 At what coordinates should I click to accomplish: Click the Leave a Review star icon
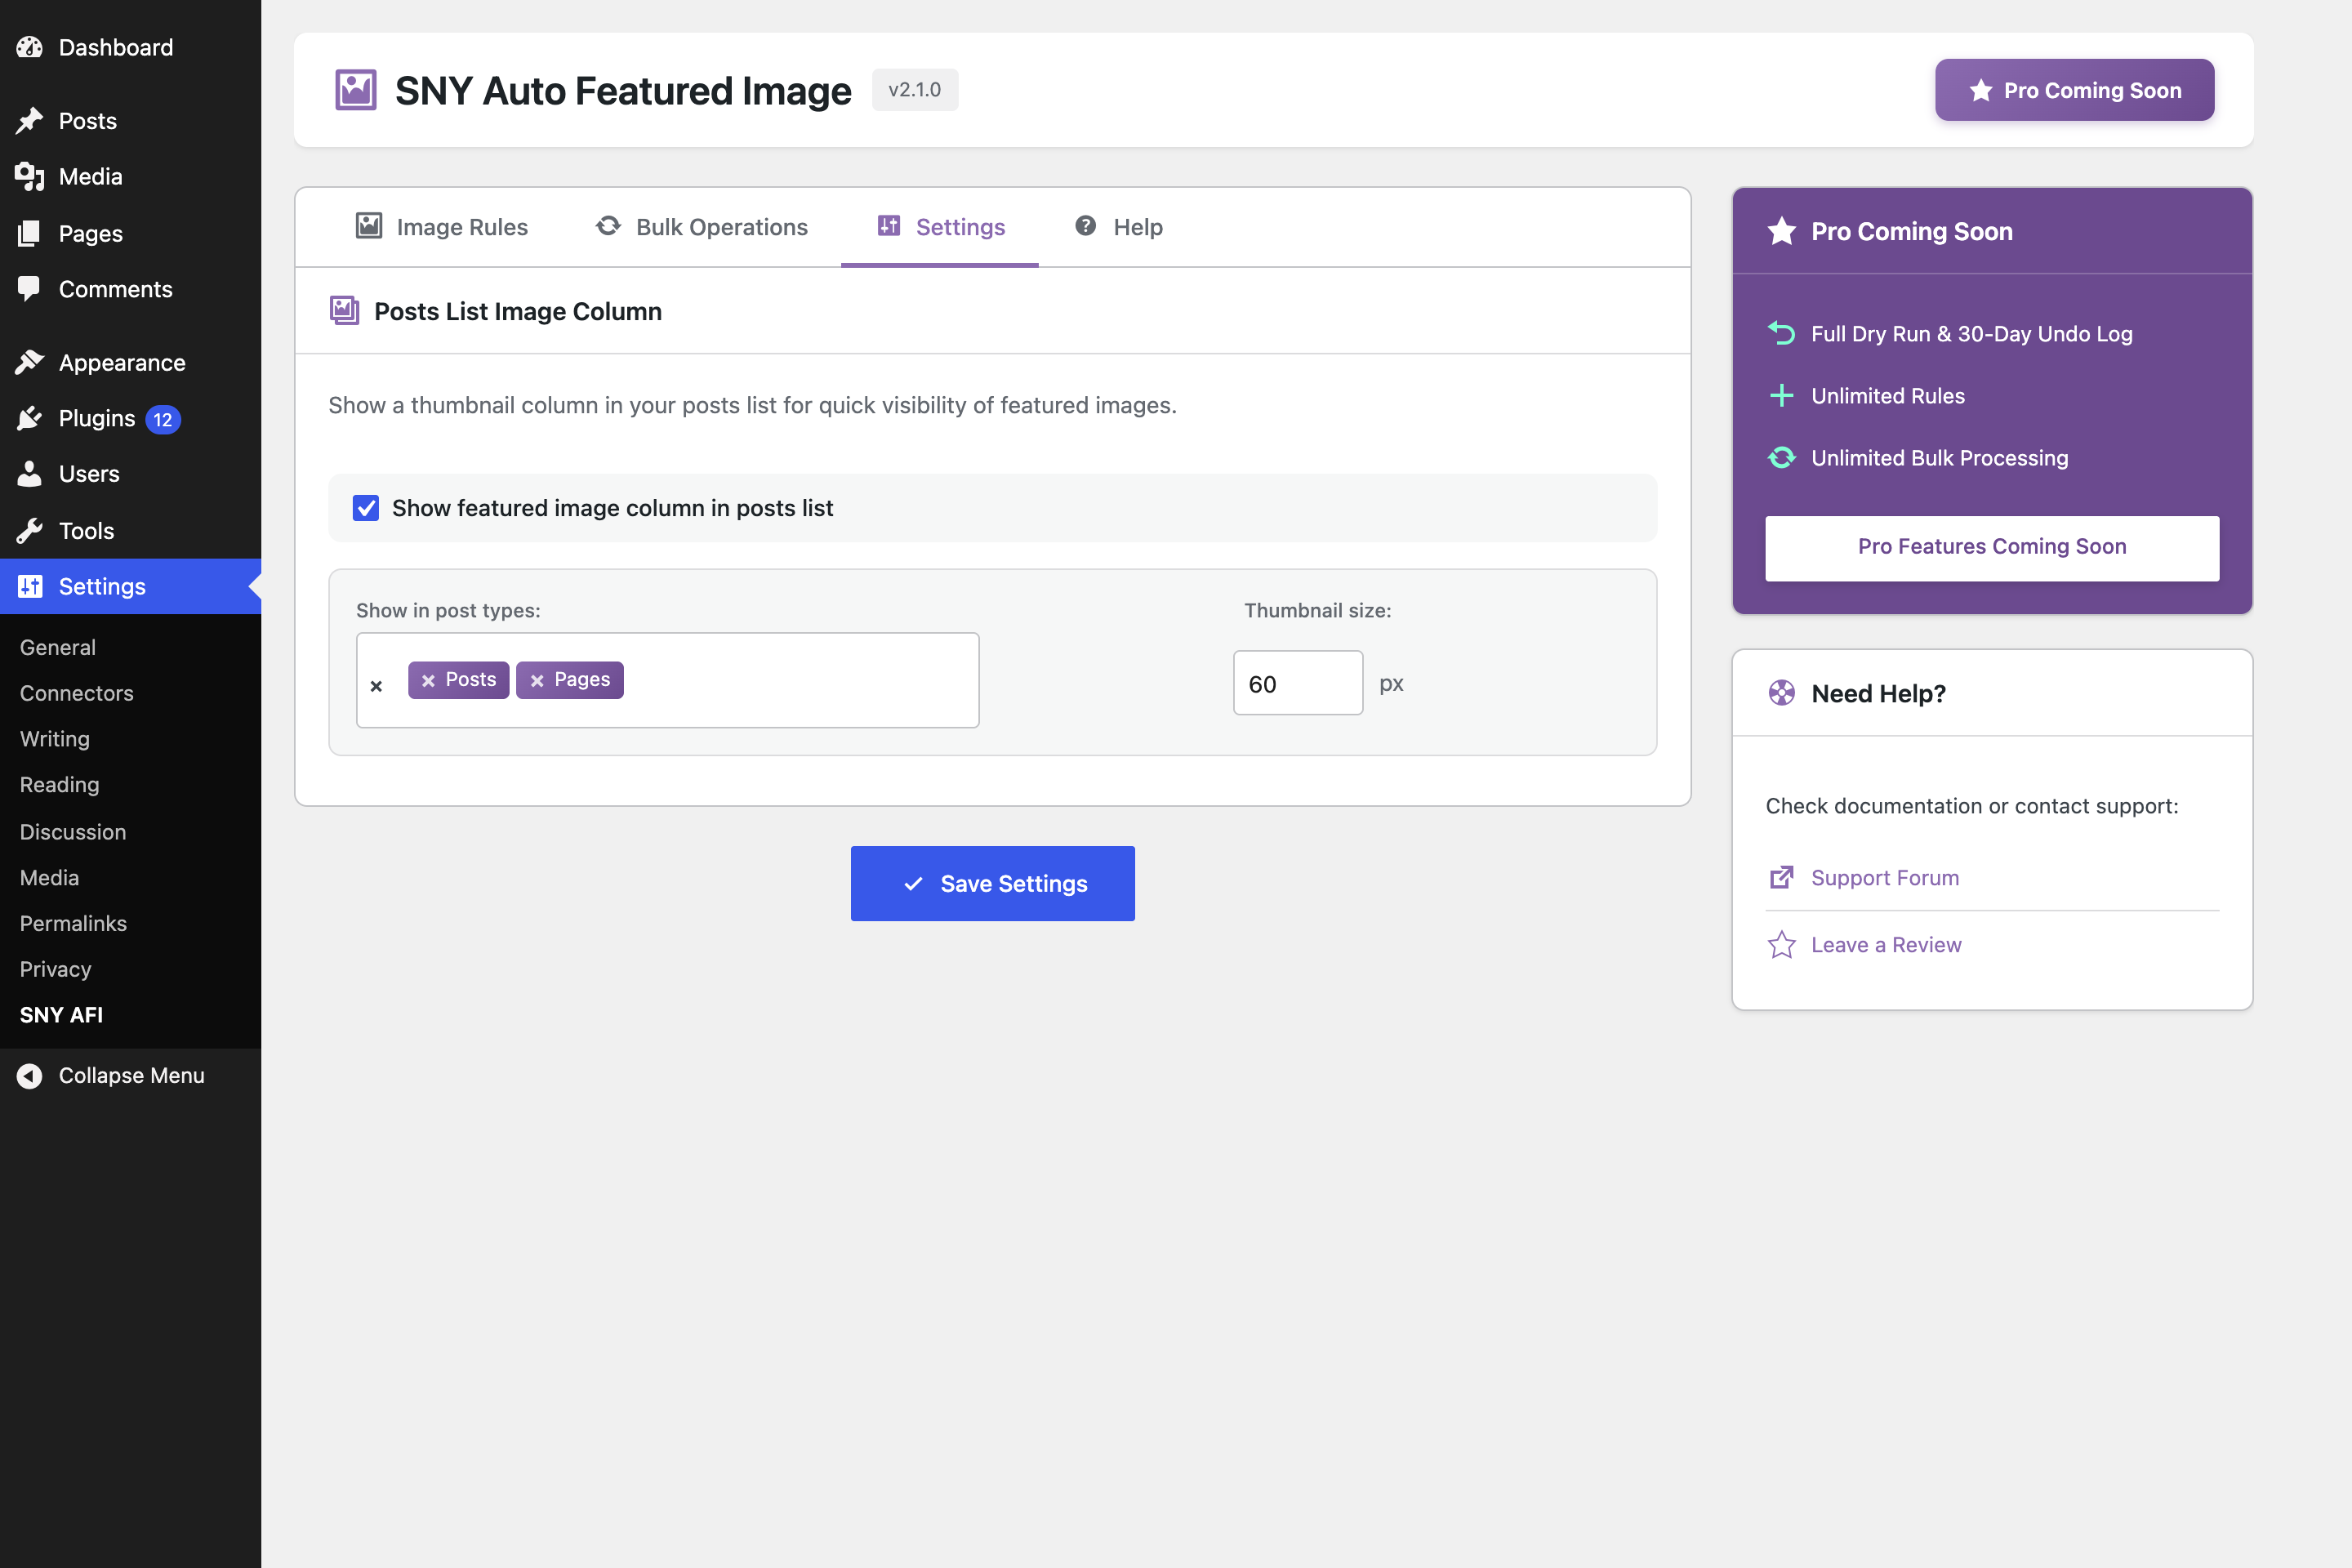click(x=1782, y=945)
